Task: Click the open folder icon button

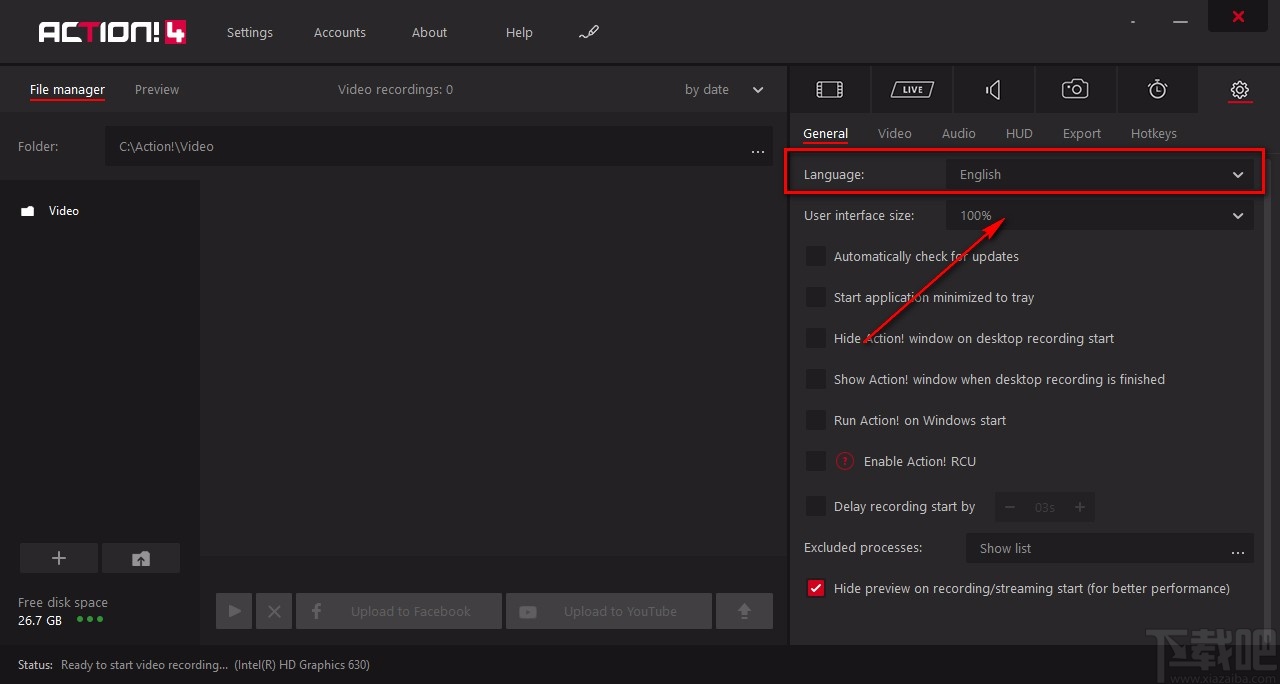Action: click(141, 558)
